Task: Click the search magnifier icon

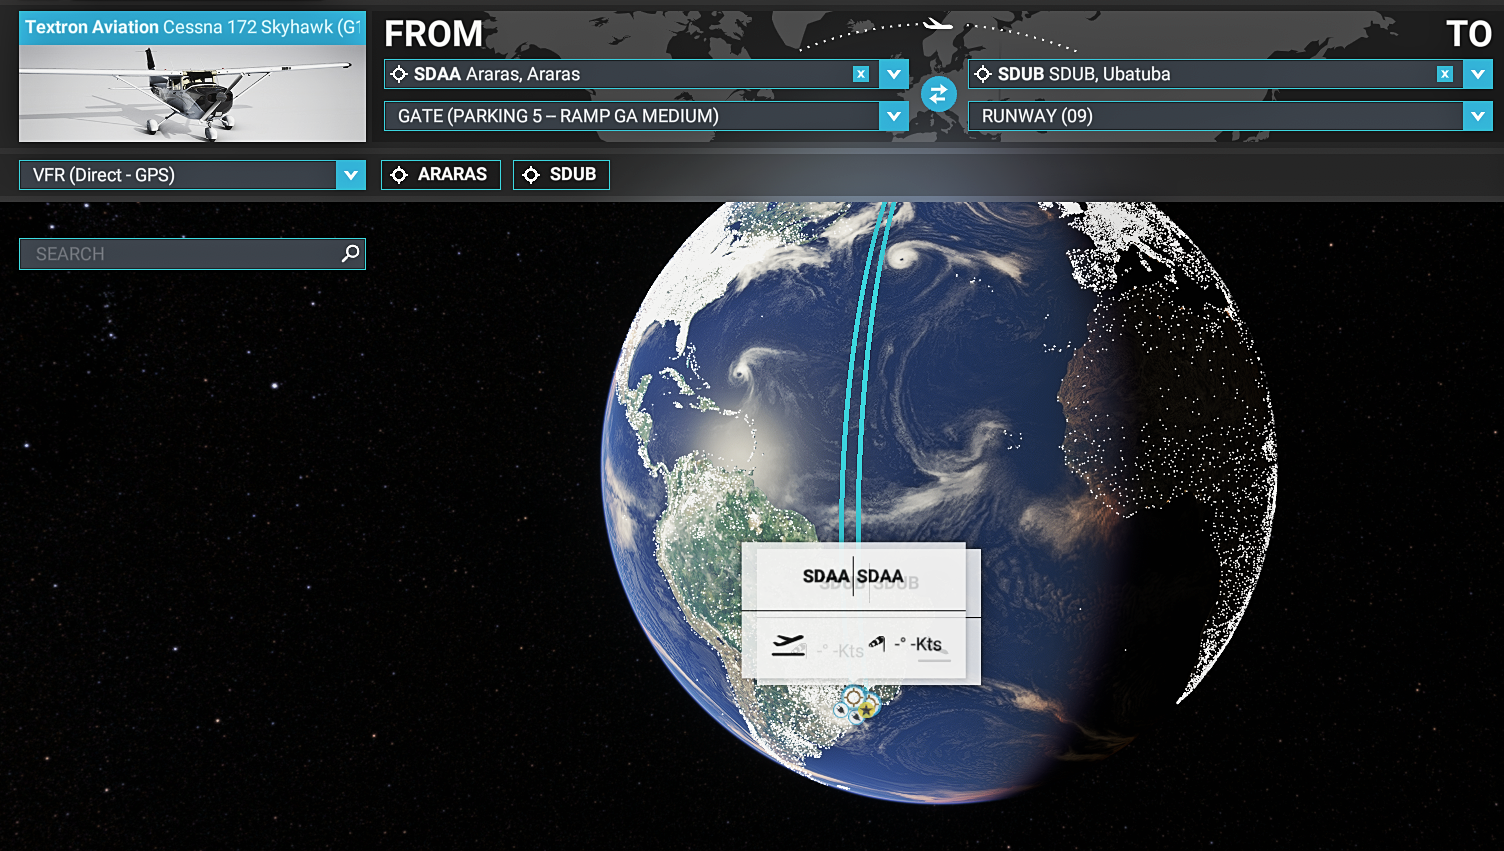Action: click(x=350, y=254)
